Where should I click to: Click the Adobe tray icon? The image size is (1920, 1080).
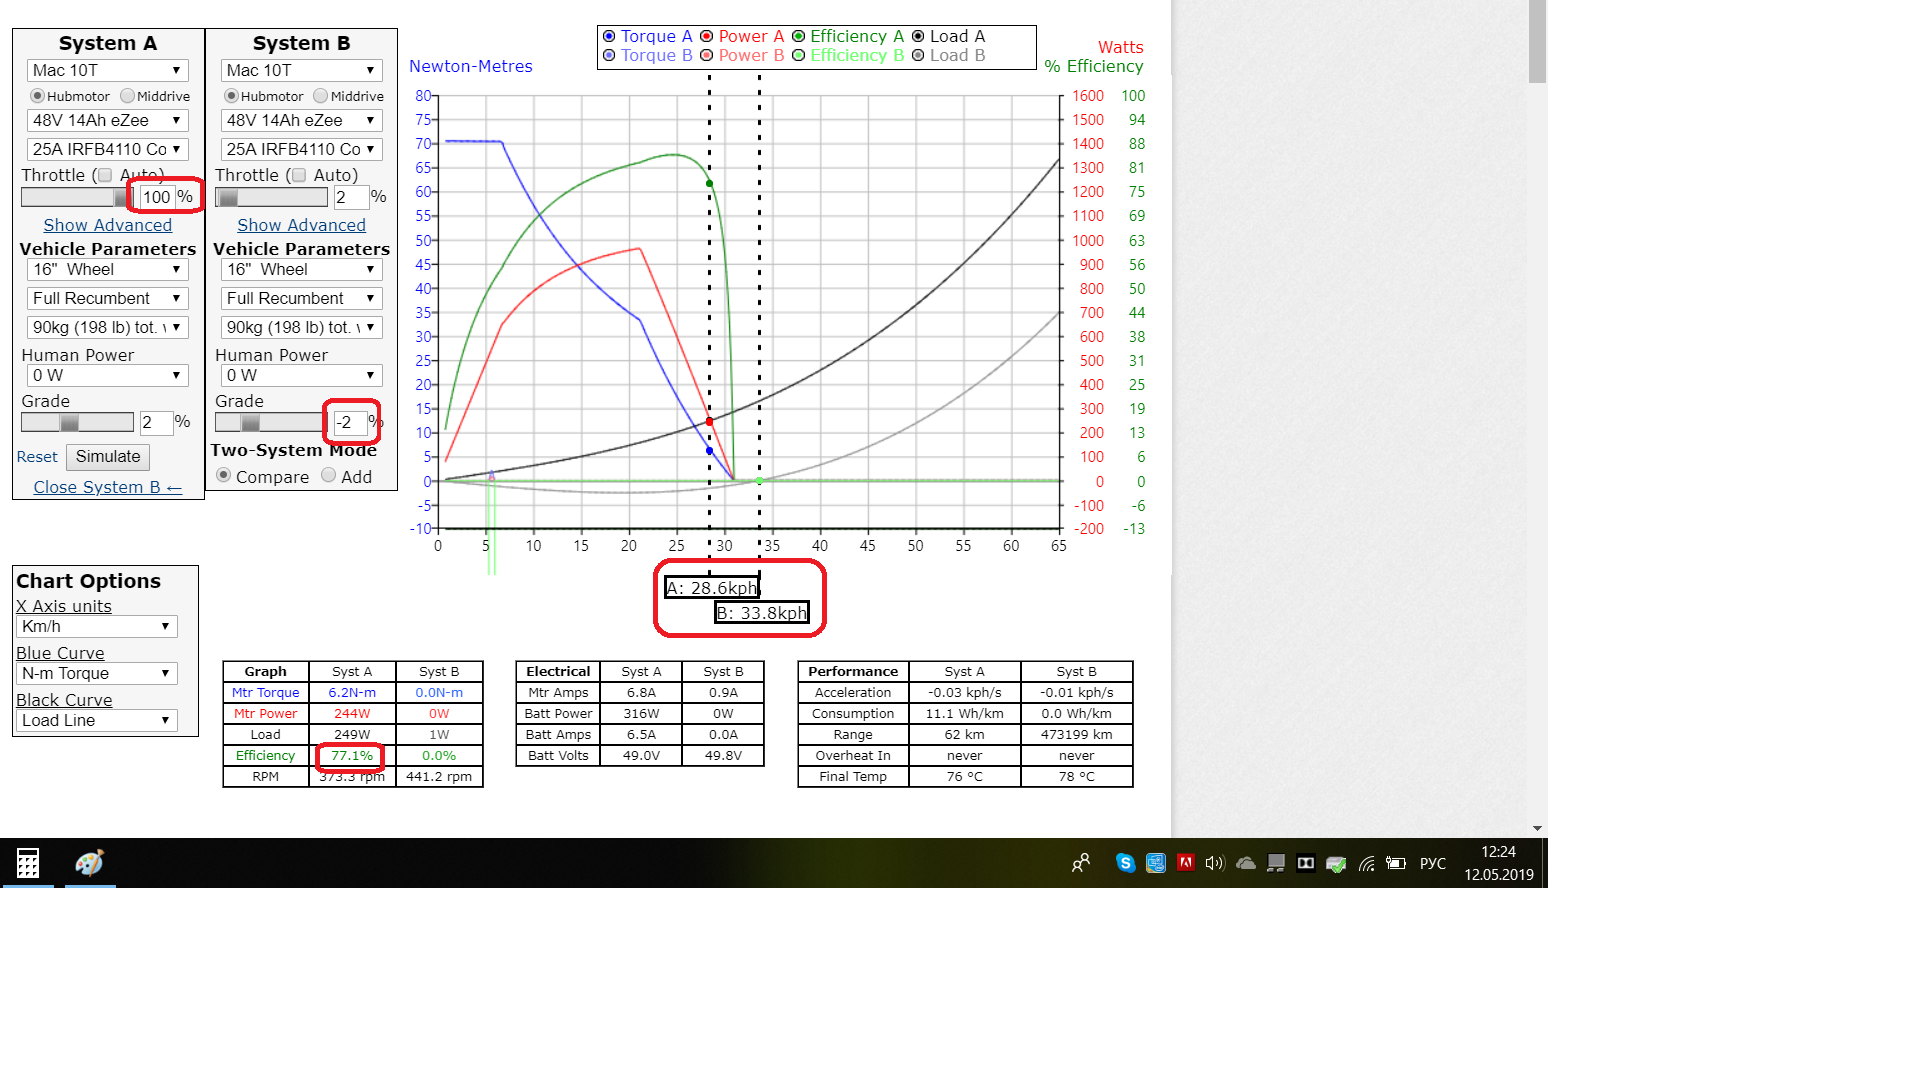pyautogui.click(x=1185, y=862)
